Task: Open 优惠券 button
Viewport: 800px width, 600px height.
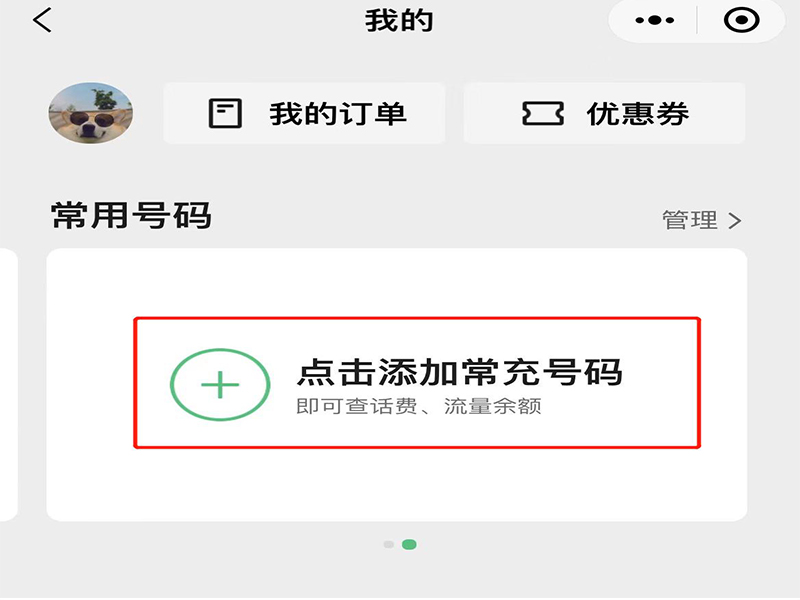Action: (x=604, y=113)
